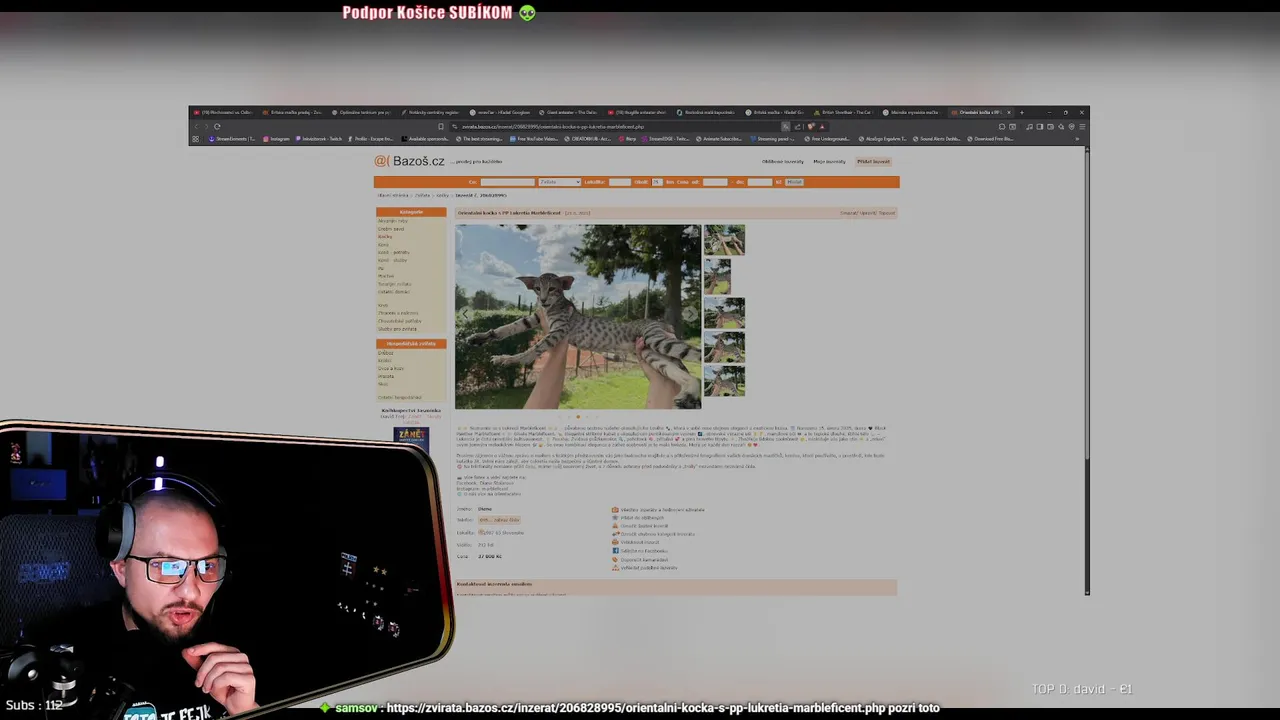The image size is (1280, 720).
Task: Reveal the phone number zobrazit číslo
Action: coord(499,520)
